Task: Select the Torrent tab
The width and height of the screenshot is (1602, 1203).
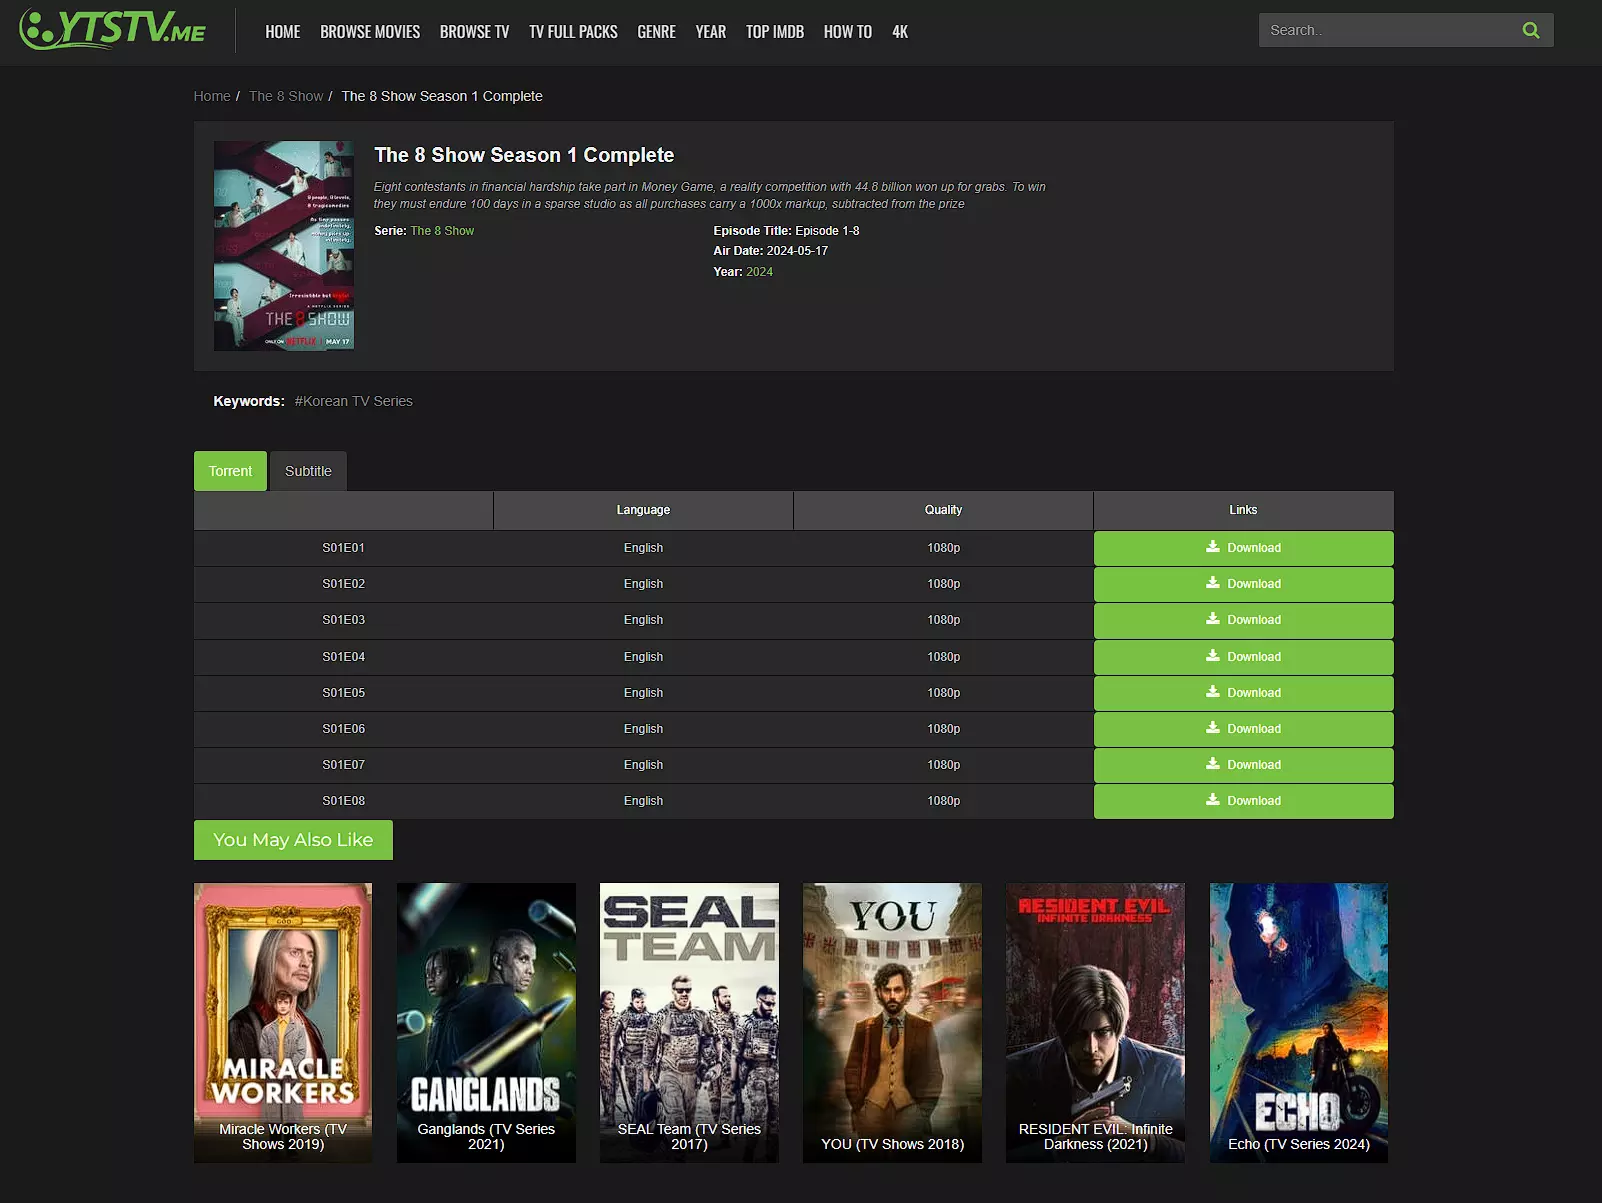Action: click(x=230, y=471)
